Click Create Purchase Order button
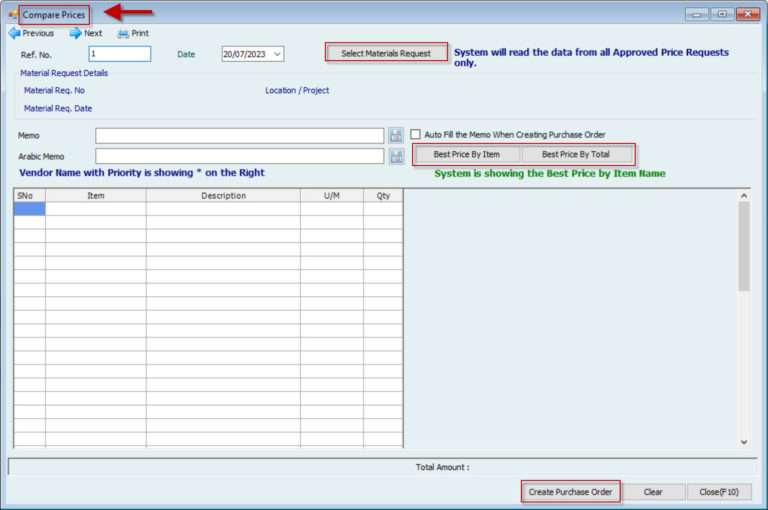 [570, 492]
